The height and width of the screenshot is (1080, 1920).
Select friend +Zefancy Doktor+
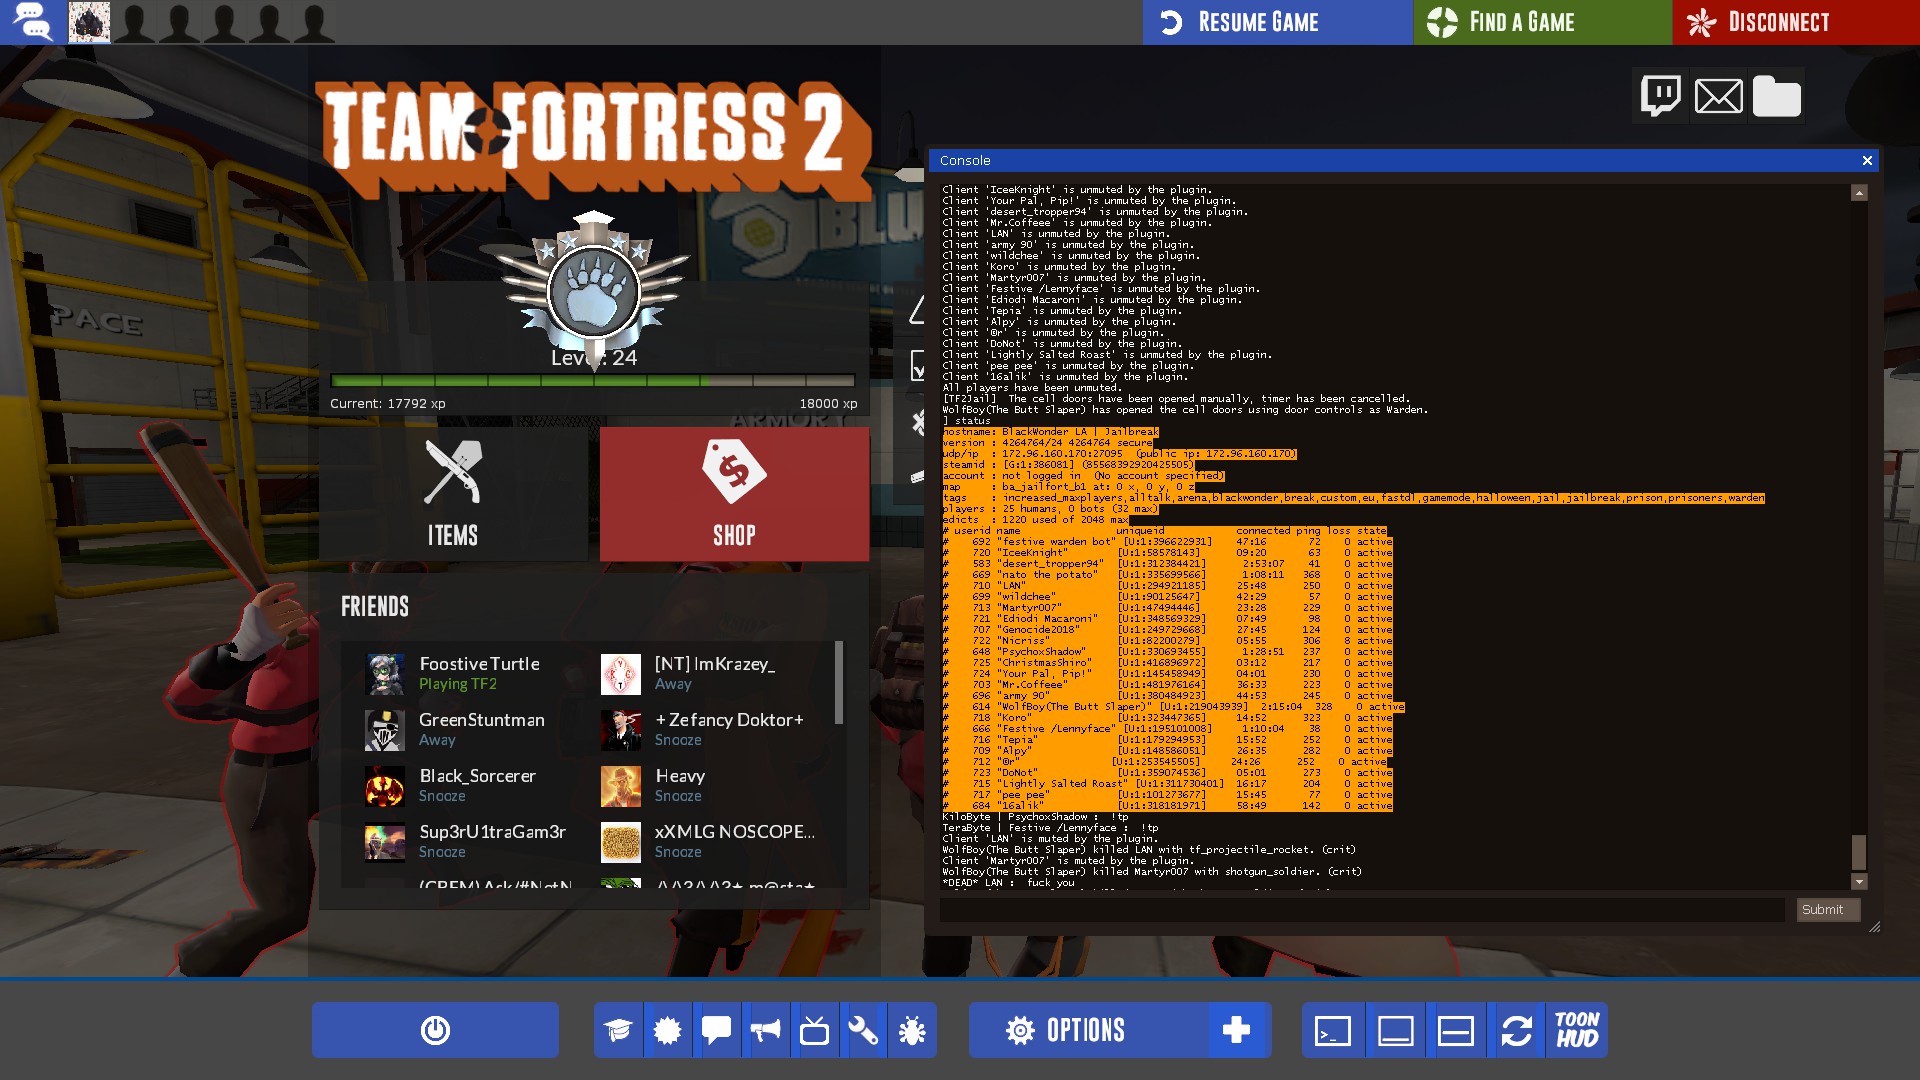[x=713, y=729]
